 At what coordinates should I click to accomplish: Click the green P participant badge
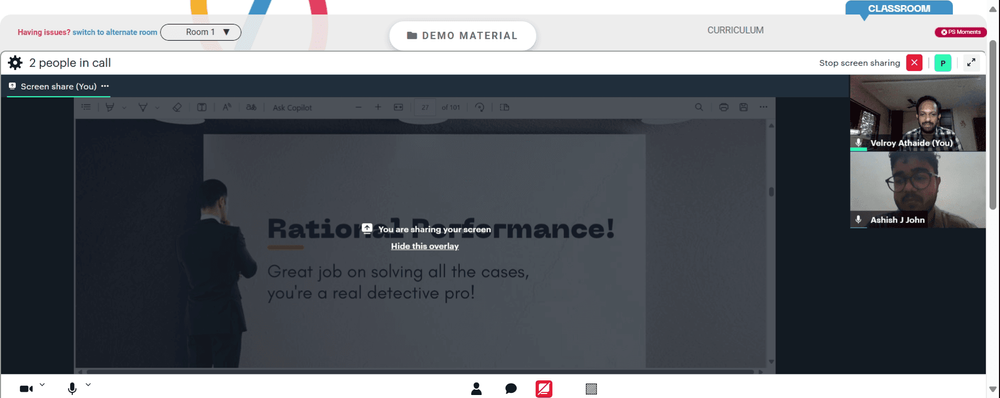(943, 63)
